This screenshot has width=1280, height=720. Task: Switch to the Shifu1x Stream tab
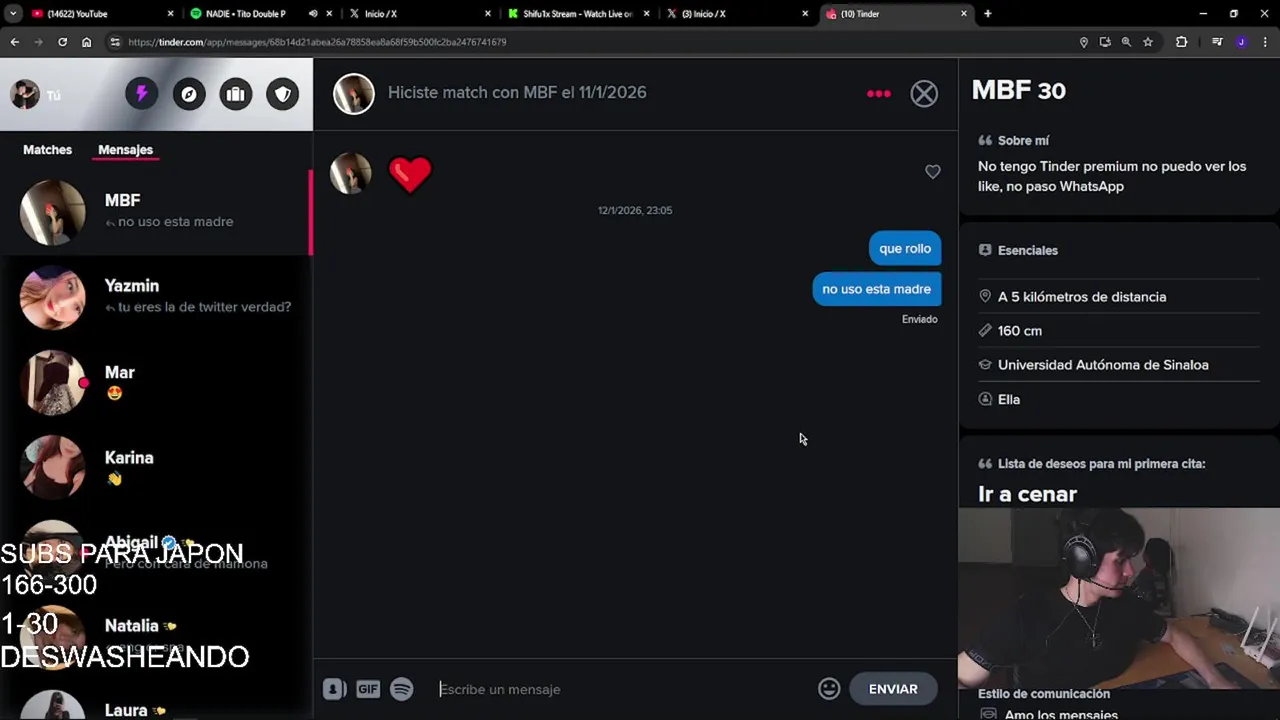click(577, 14)
